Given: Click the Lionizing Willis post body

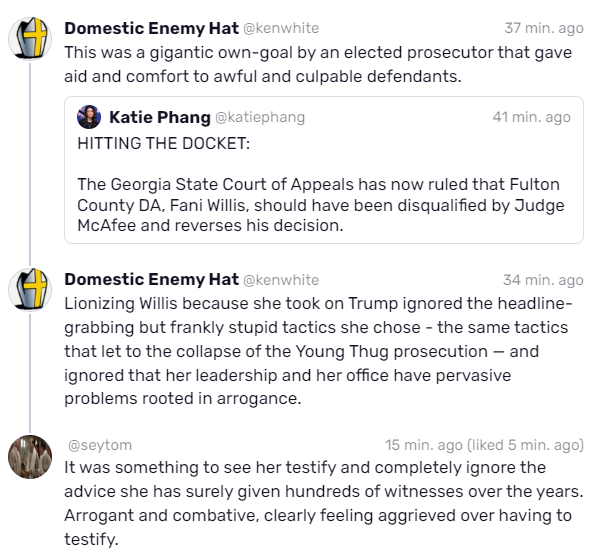Looking at the screenshot, I should (318, 351).
